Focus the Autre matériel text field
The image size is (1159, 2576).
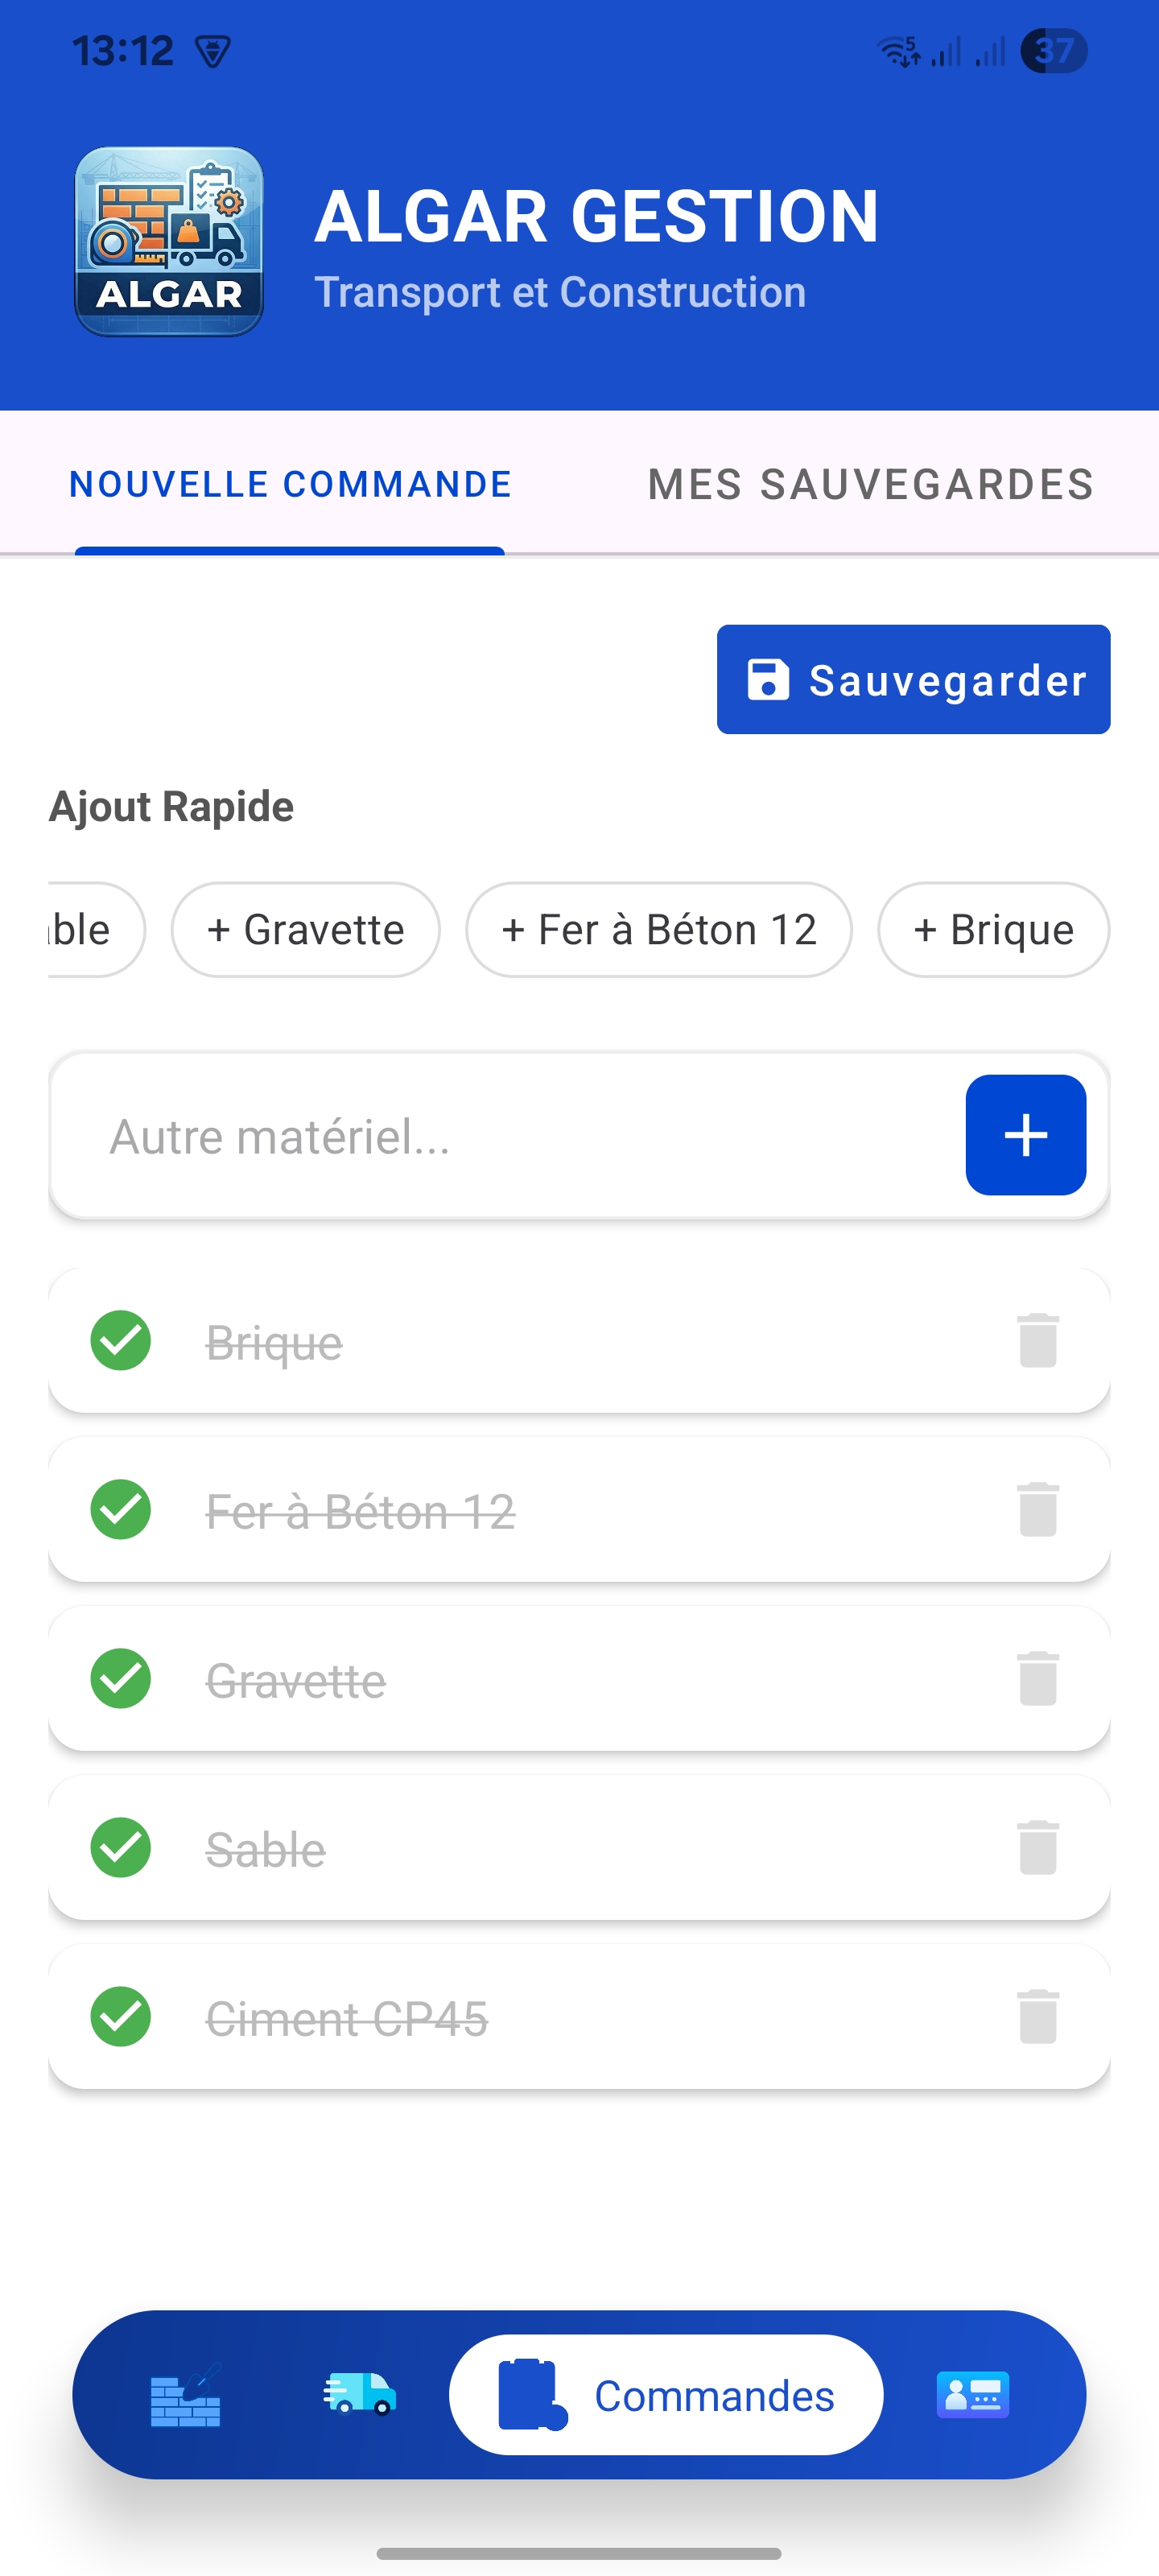(x=500, y=1136)
